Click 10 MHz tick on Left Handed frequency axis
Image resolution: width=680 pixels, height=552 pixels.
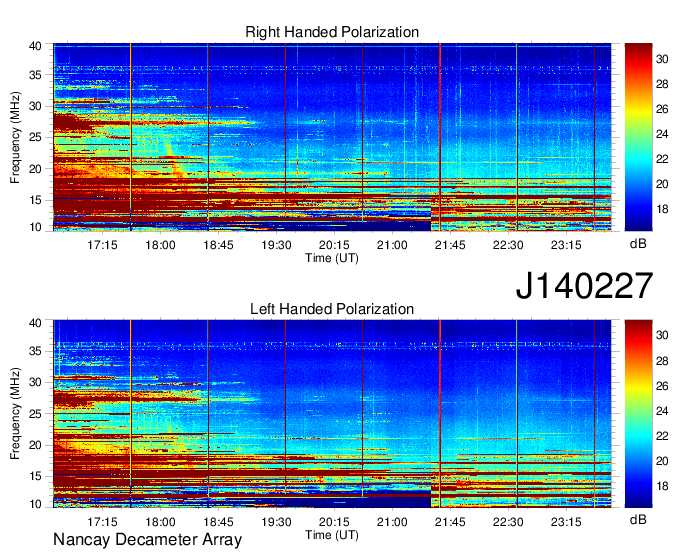[36, 503]
